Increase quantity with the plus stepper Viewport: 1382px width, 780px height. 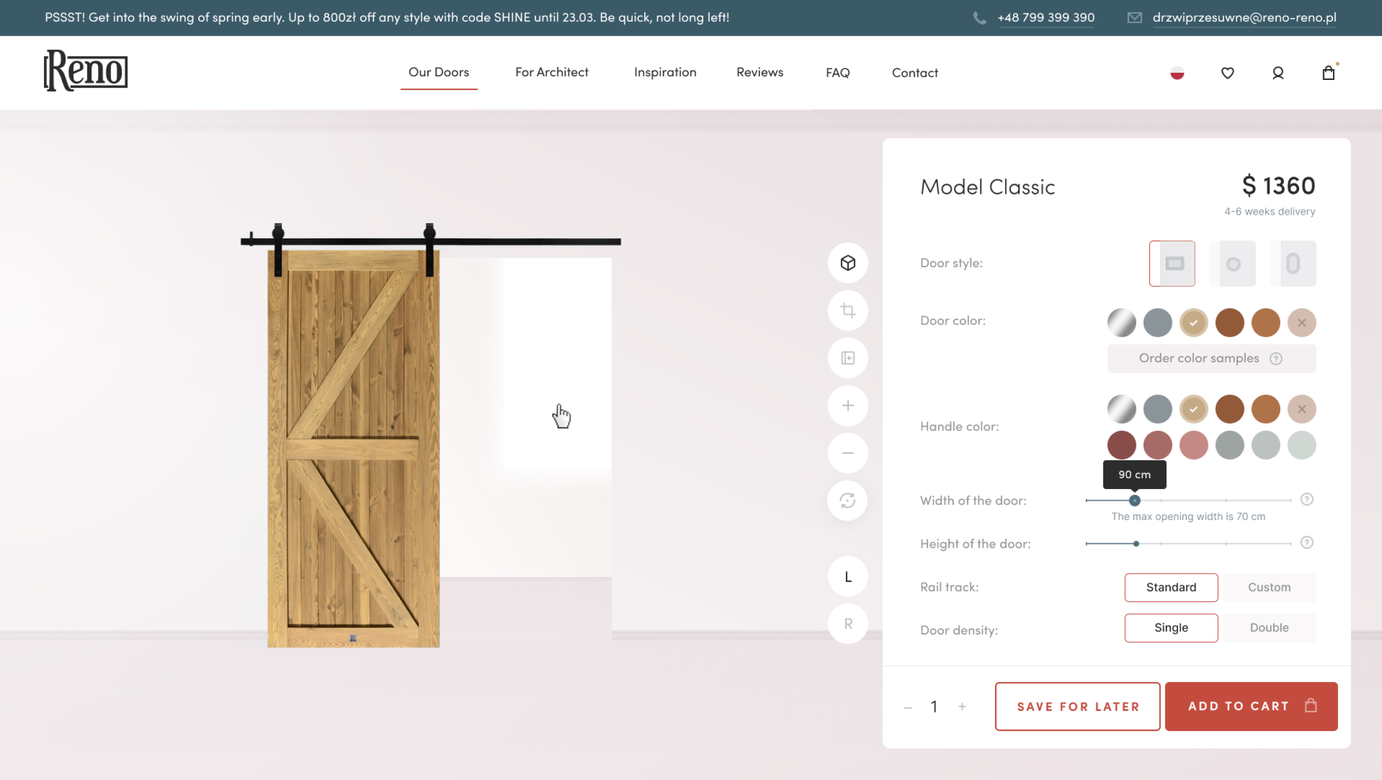click(962, 707)
